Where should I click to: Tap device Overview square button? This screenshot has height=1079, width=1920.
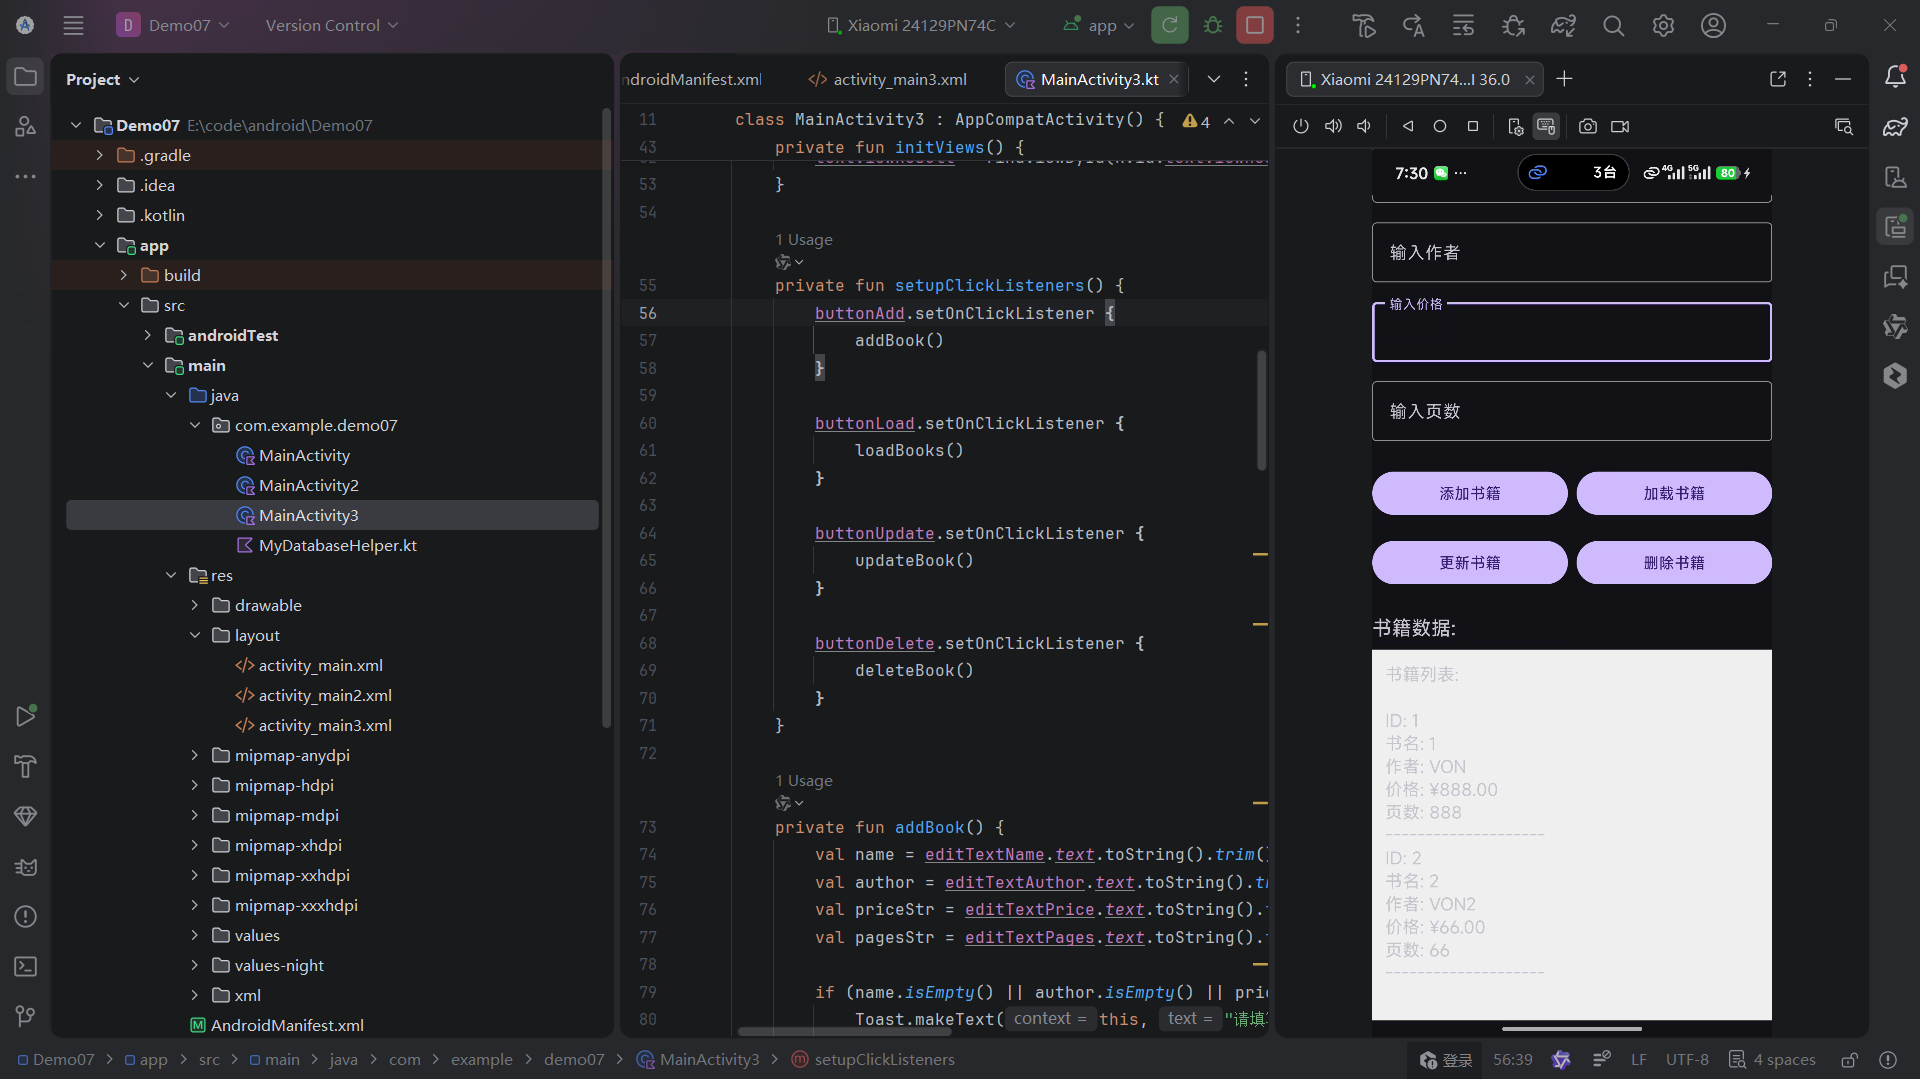click(x=1472, y=126)
